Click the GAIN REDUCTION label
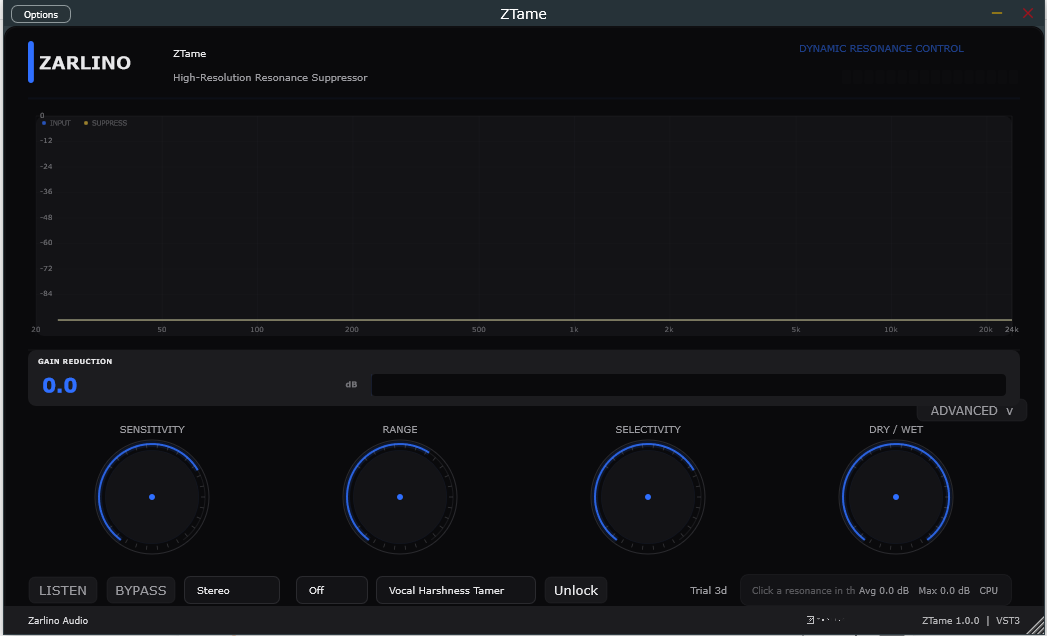The height and width of the screenshot is (636, 1047). (x=75, y=361)
